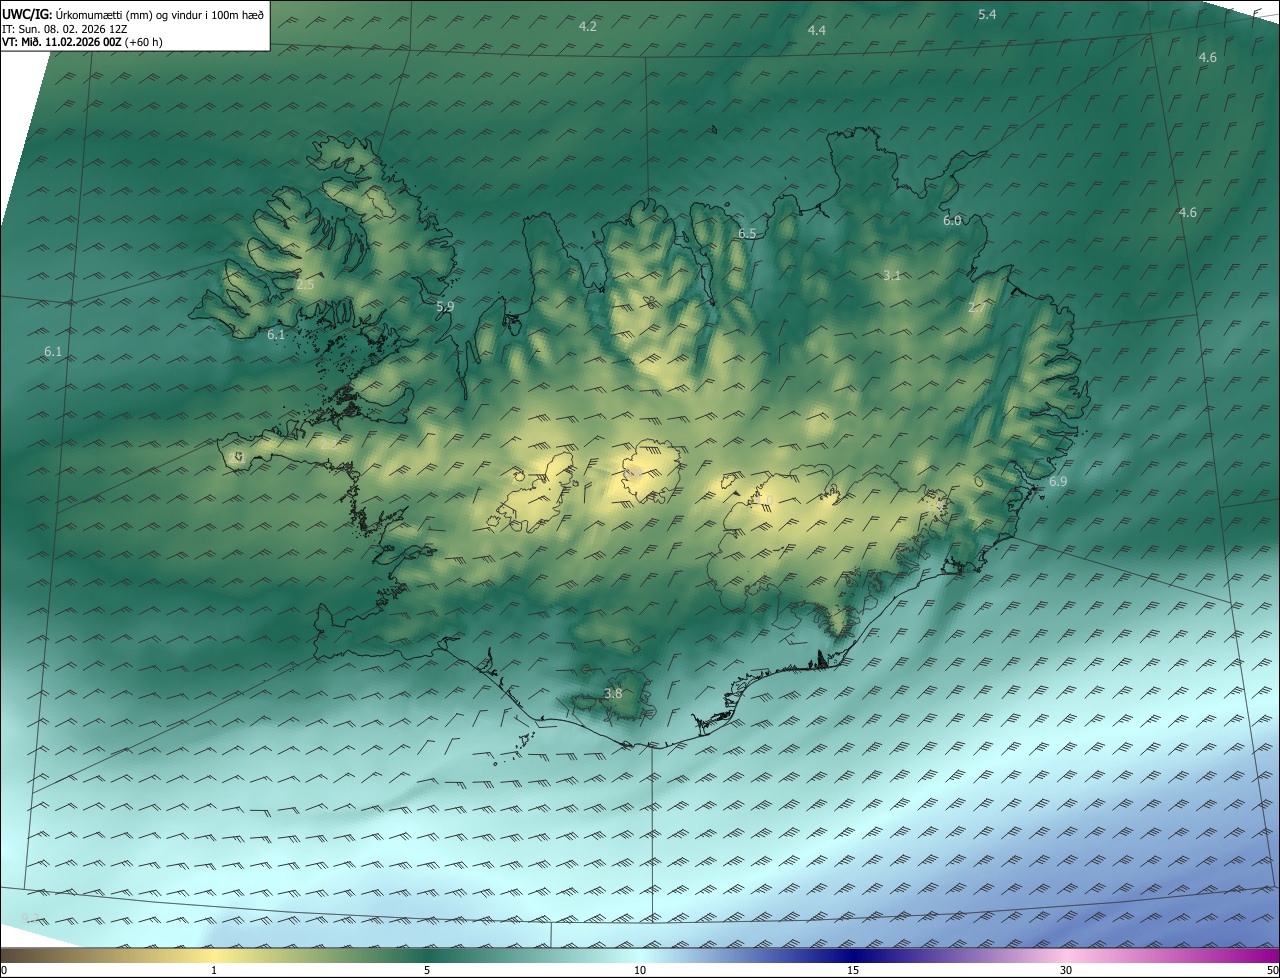The width and height of the screenshot is (1280, 978).
Task: Click the 6.0 value label on the northeast coast
Action: [x=952, y=220]
